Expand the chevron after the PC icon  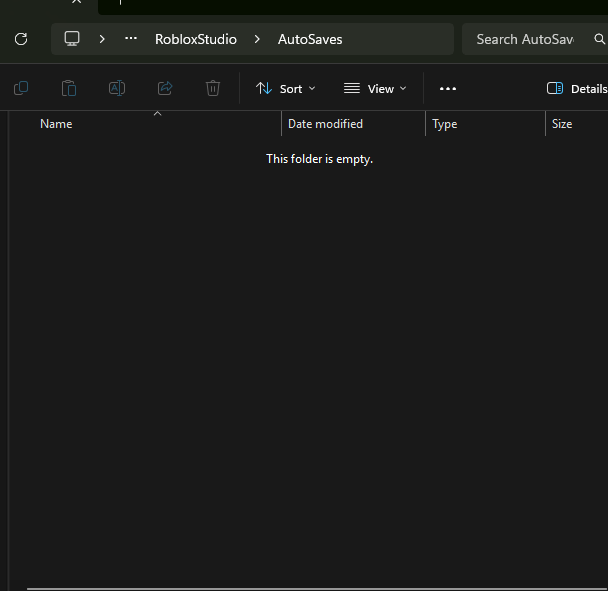point(102,39)
